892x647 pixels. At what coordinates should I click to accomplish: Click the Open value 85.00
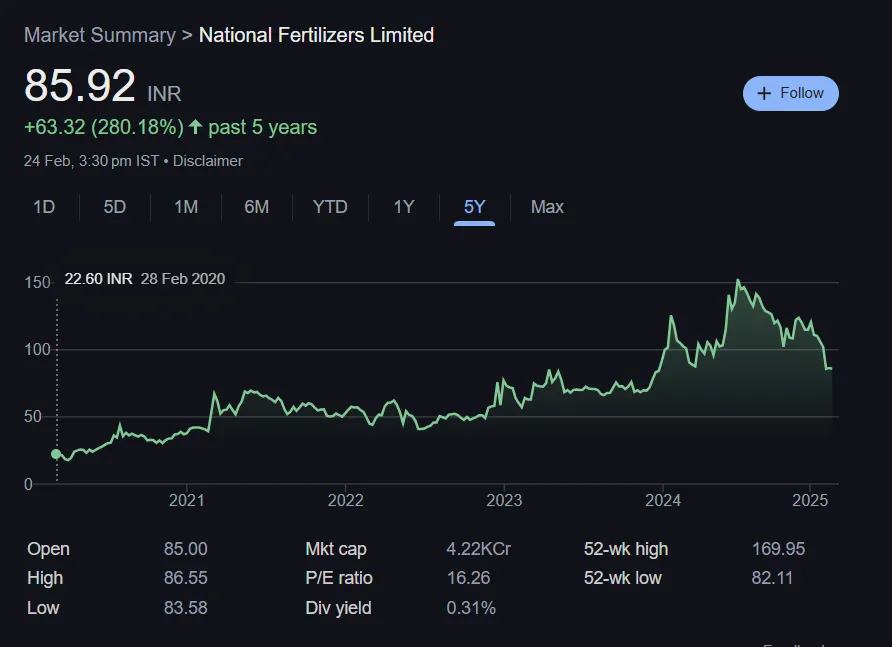[185, 549]
